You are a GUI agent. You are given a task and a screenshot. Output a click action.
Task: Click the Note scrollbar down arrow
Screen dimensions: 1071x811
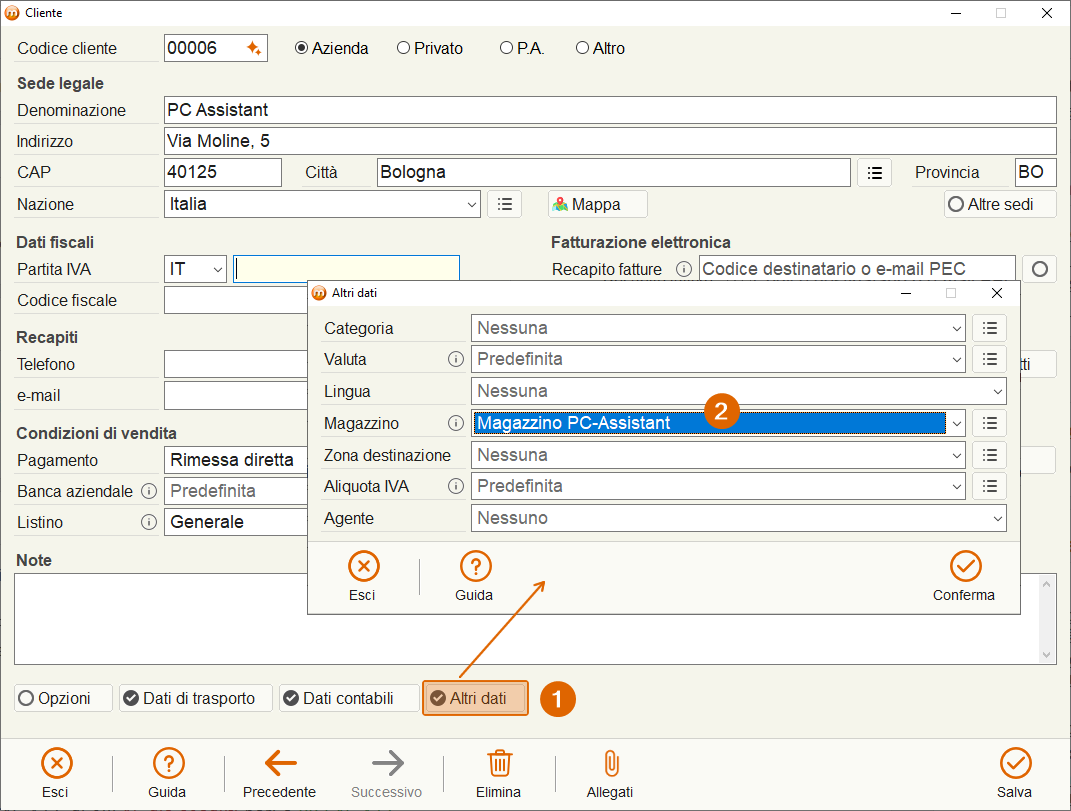pyautogui.click(x=1046, y=655)
